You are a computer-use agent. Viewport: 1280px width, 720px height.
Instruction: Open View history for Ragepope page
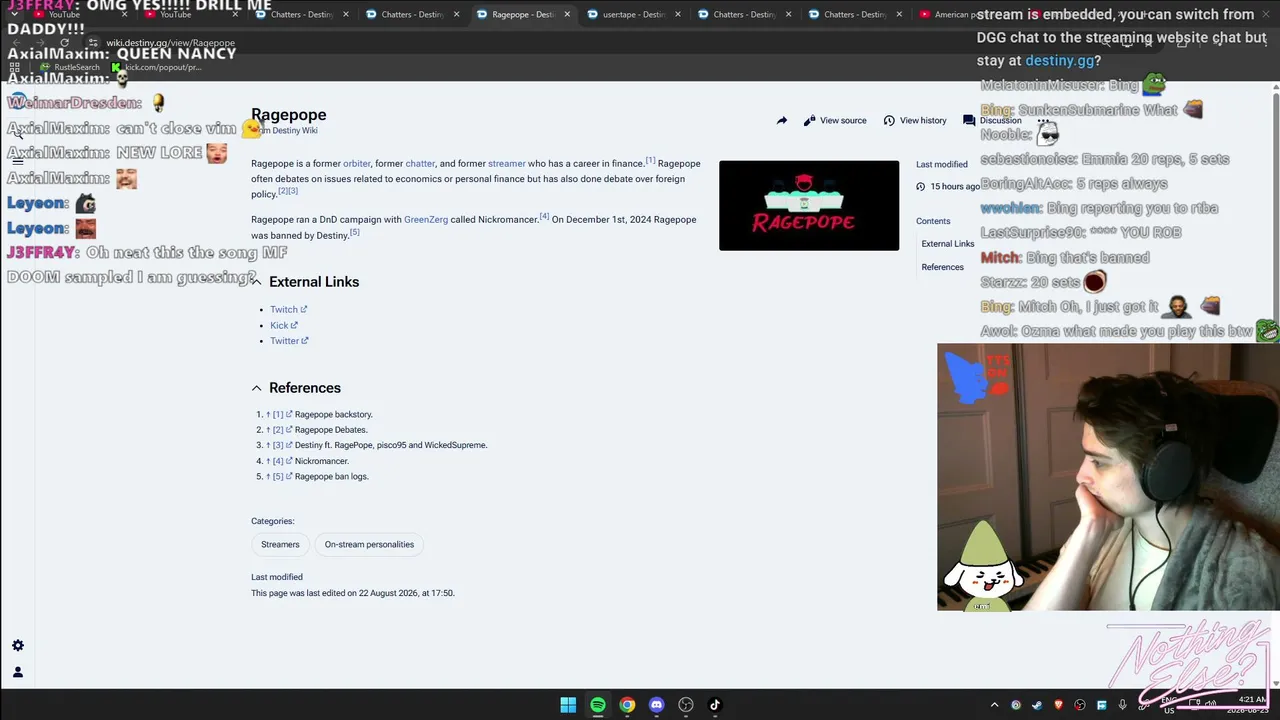point(914,120)
